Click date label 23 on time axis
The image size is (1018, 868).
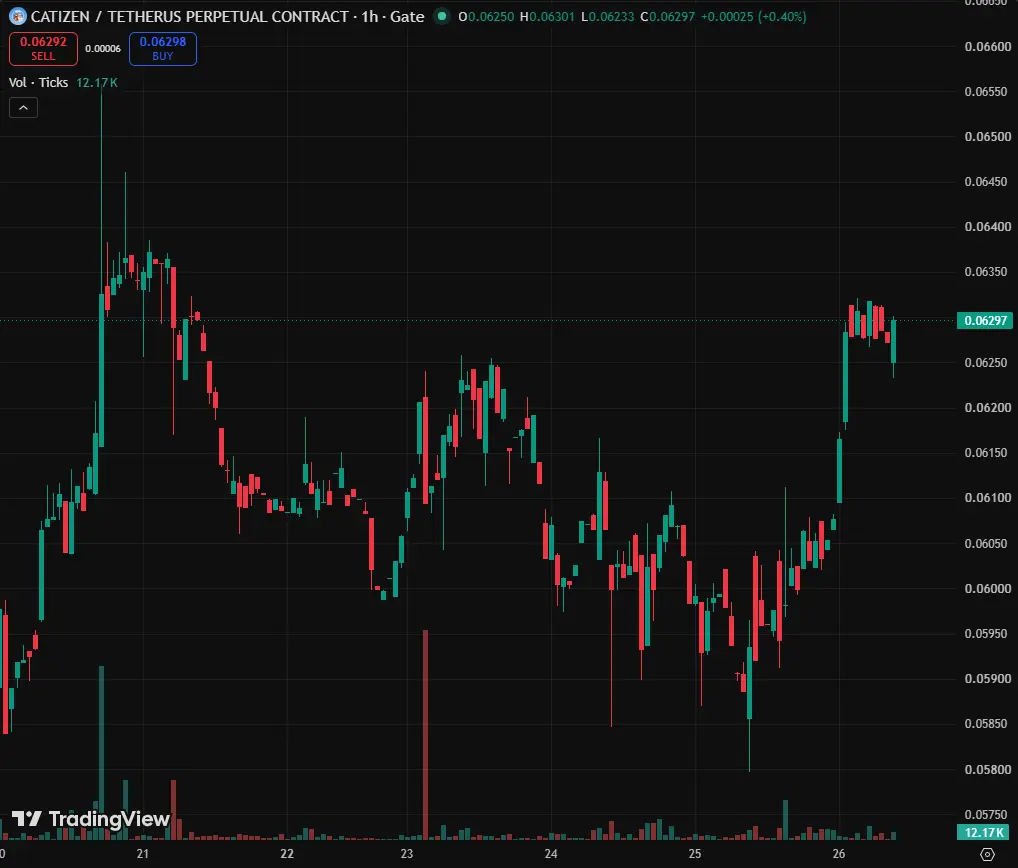point(407,854)
